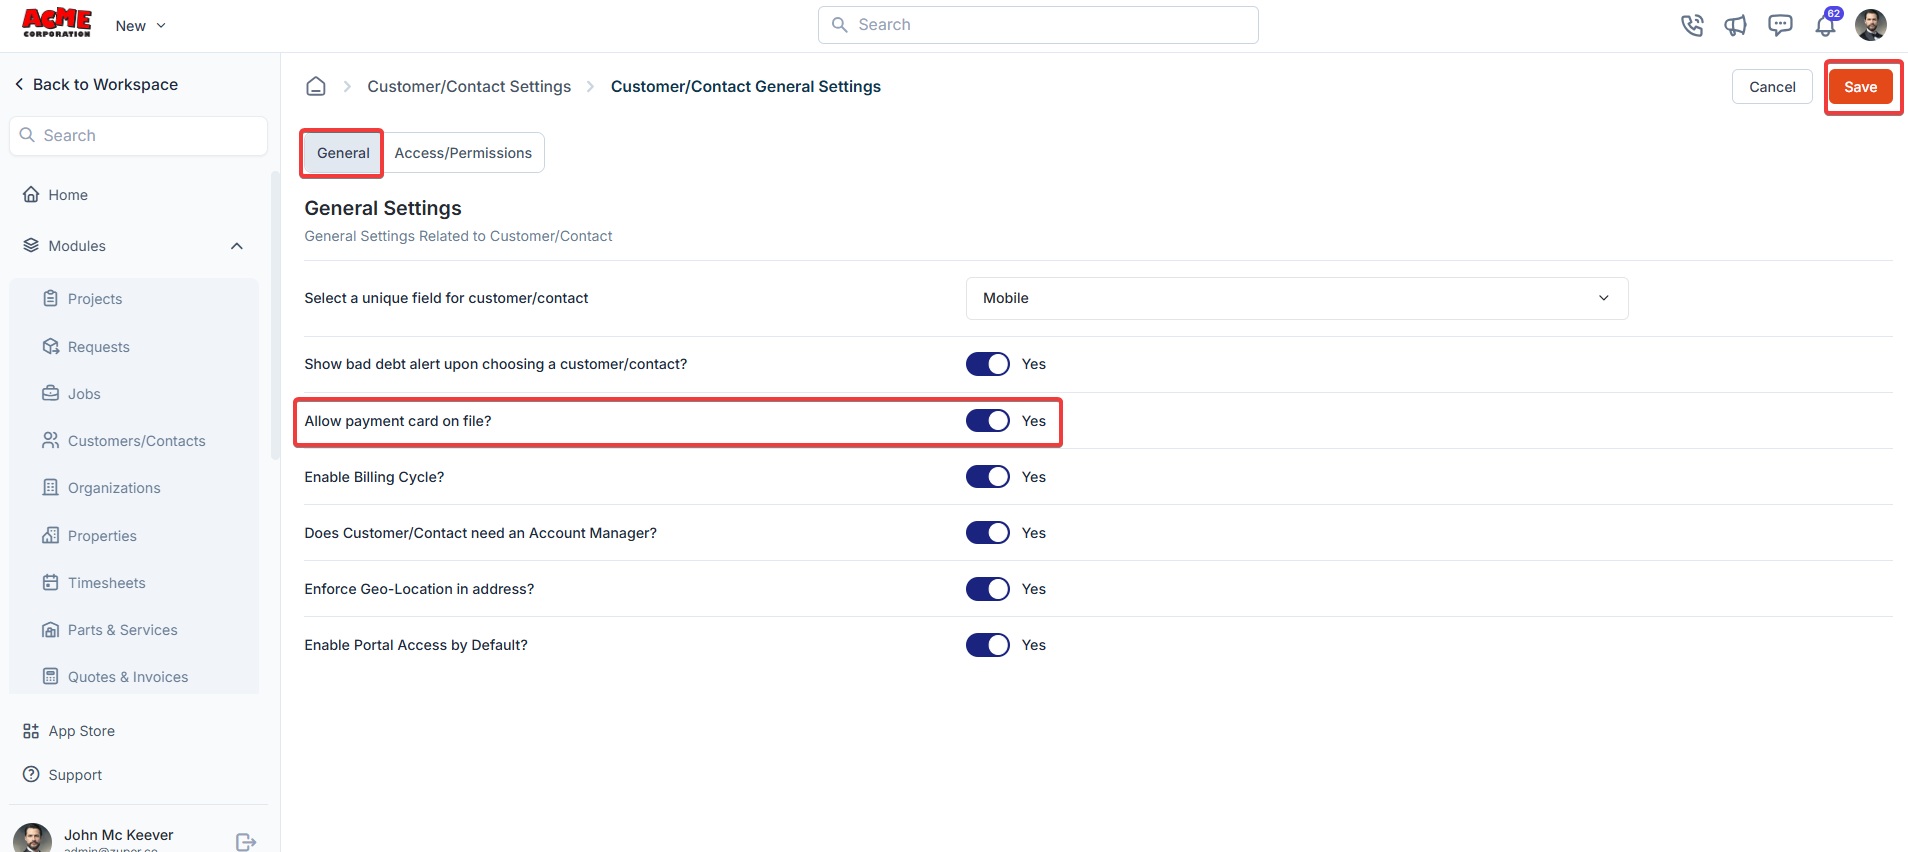Click the sidebar Search field

click(x=138, y=136)
